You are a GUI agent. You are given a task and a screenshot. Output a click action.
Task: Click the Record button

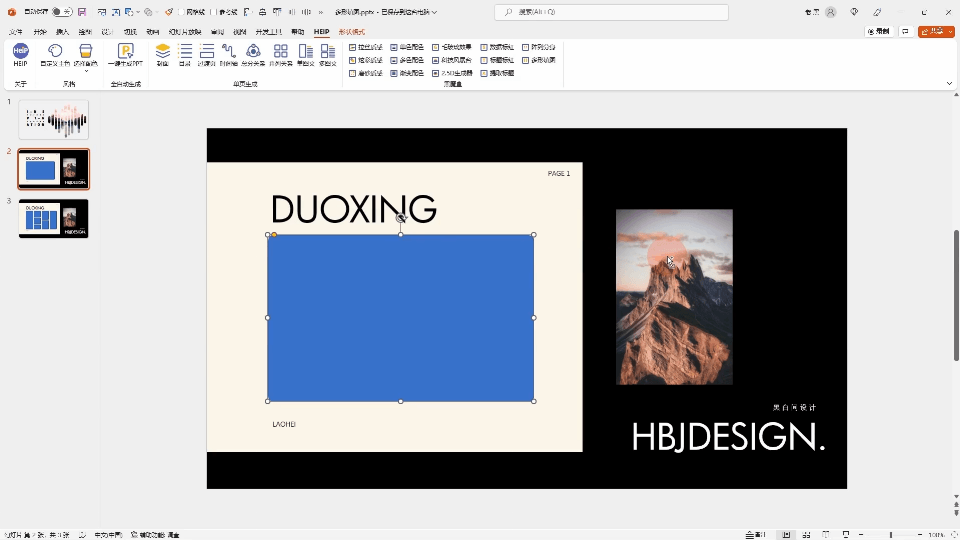879,32
